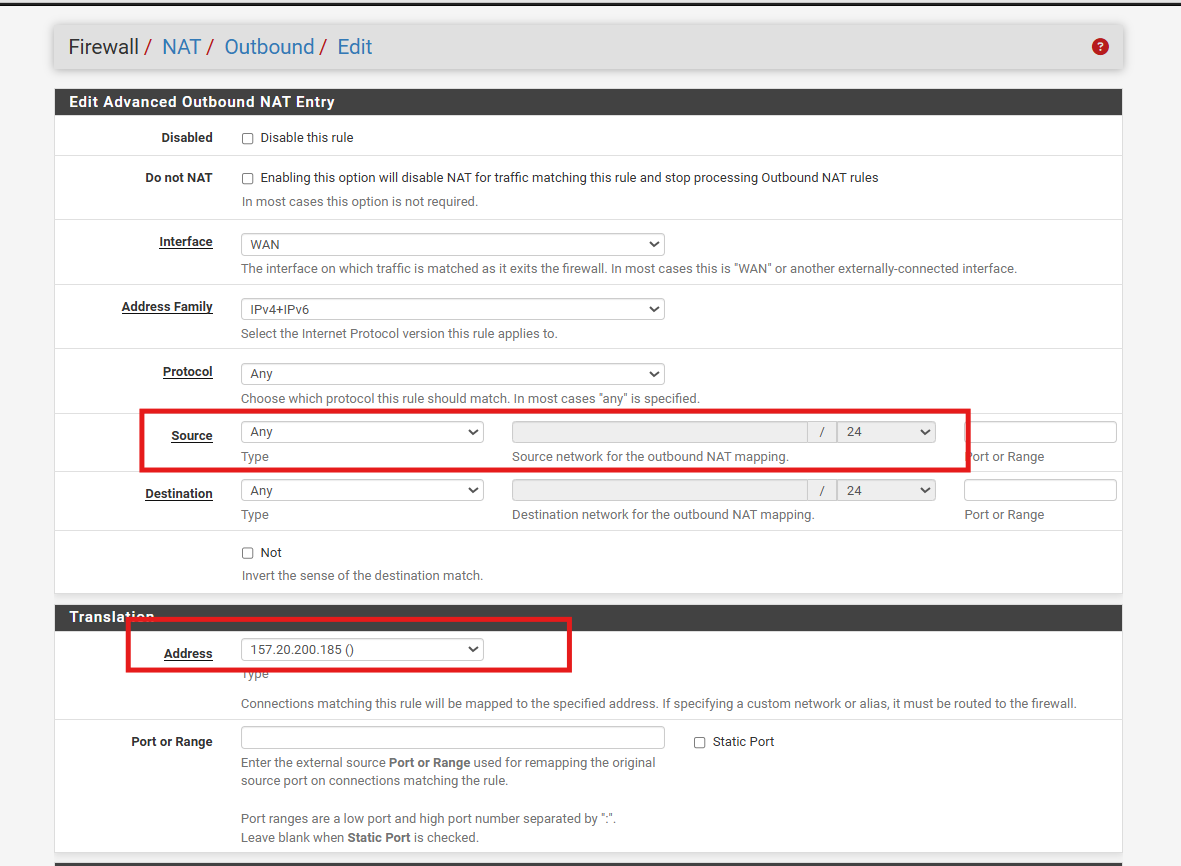This screenshot has width=1181, height=866.
Task: Open the Interface dropdown showing WAN
Action: point(452,244)
